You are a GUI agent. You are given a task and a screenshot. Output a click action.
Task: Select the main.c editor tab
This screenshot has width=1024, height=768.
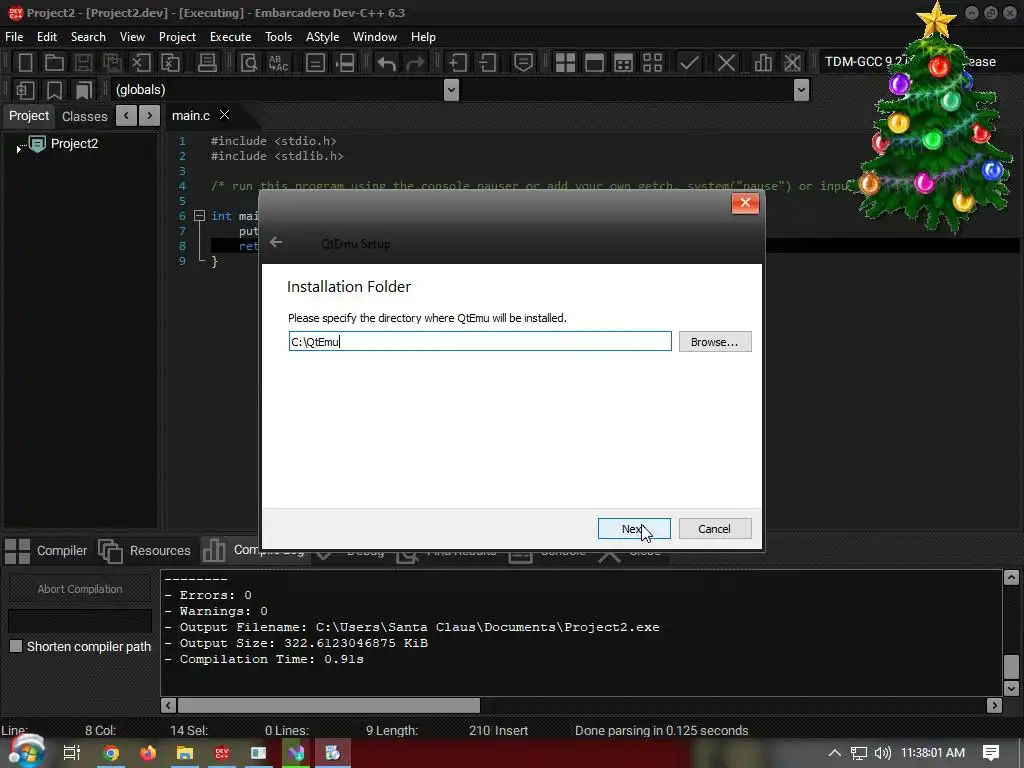191,116
